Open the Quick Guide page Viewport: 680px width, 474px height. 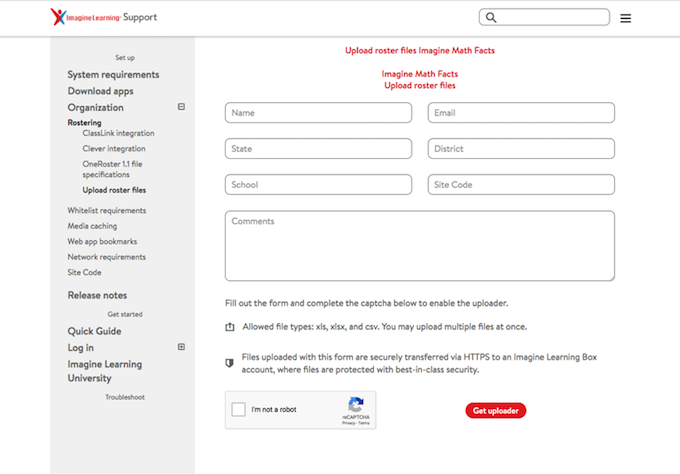94,331
